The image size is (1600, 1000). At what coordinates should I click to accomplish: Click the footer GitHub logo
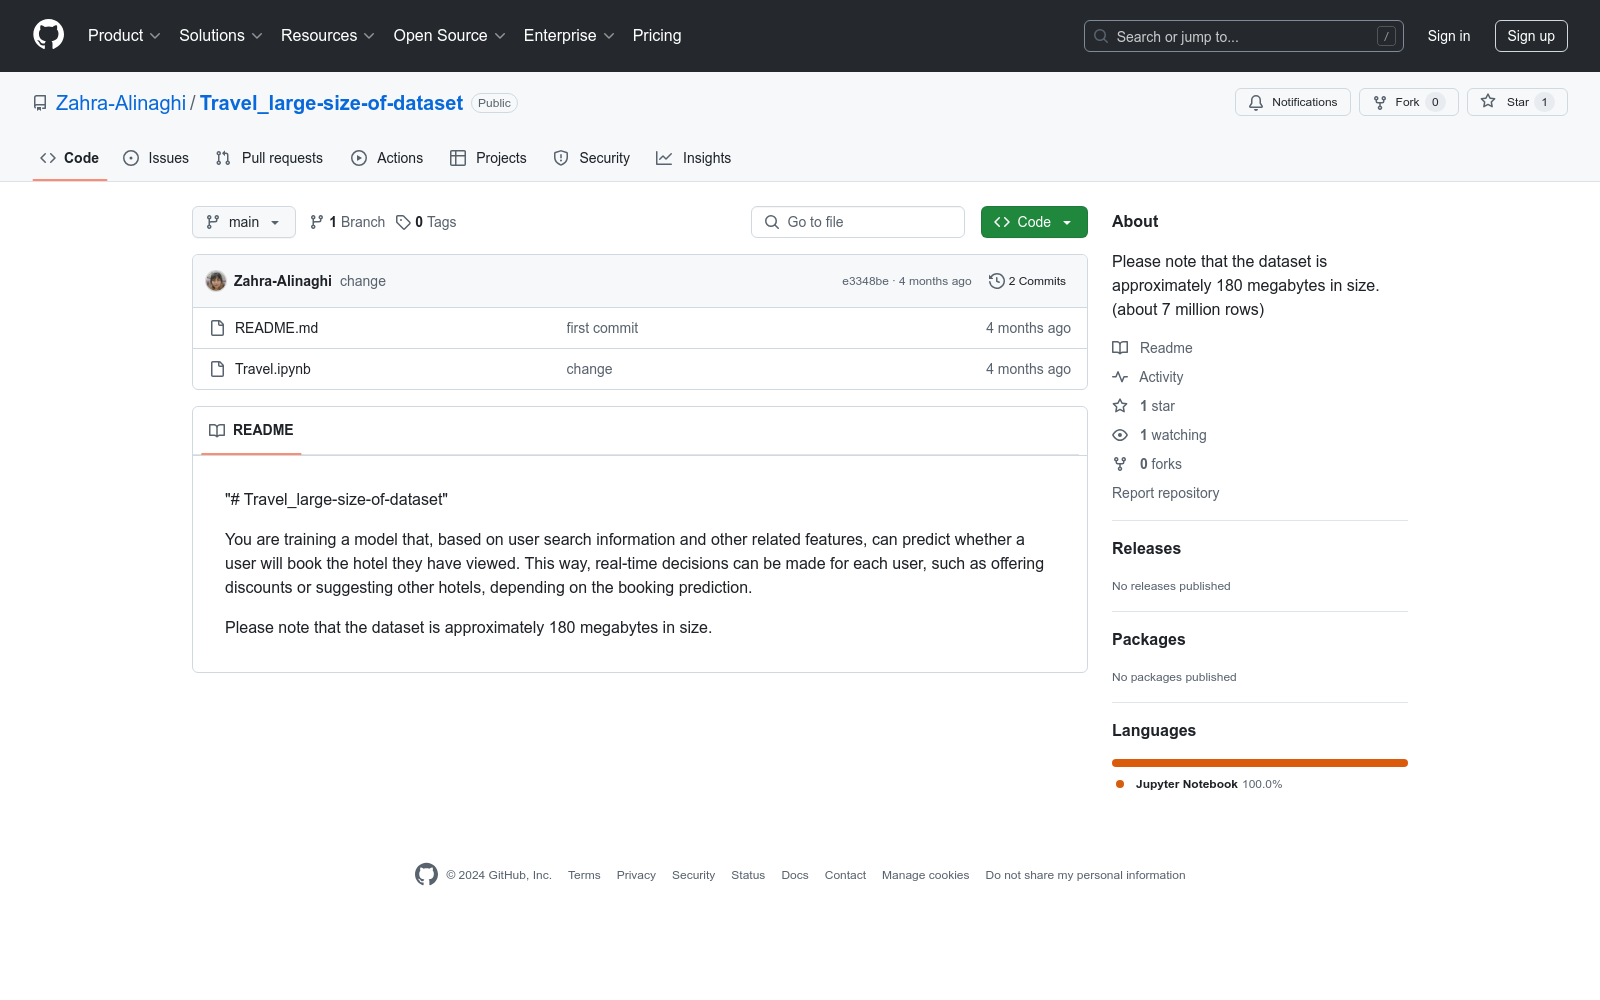(426, 874)
